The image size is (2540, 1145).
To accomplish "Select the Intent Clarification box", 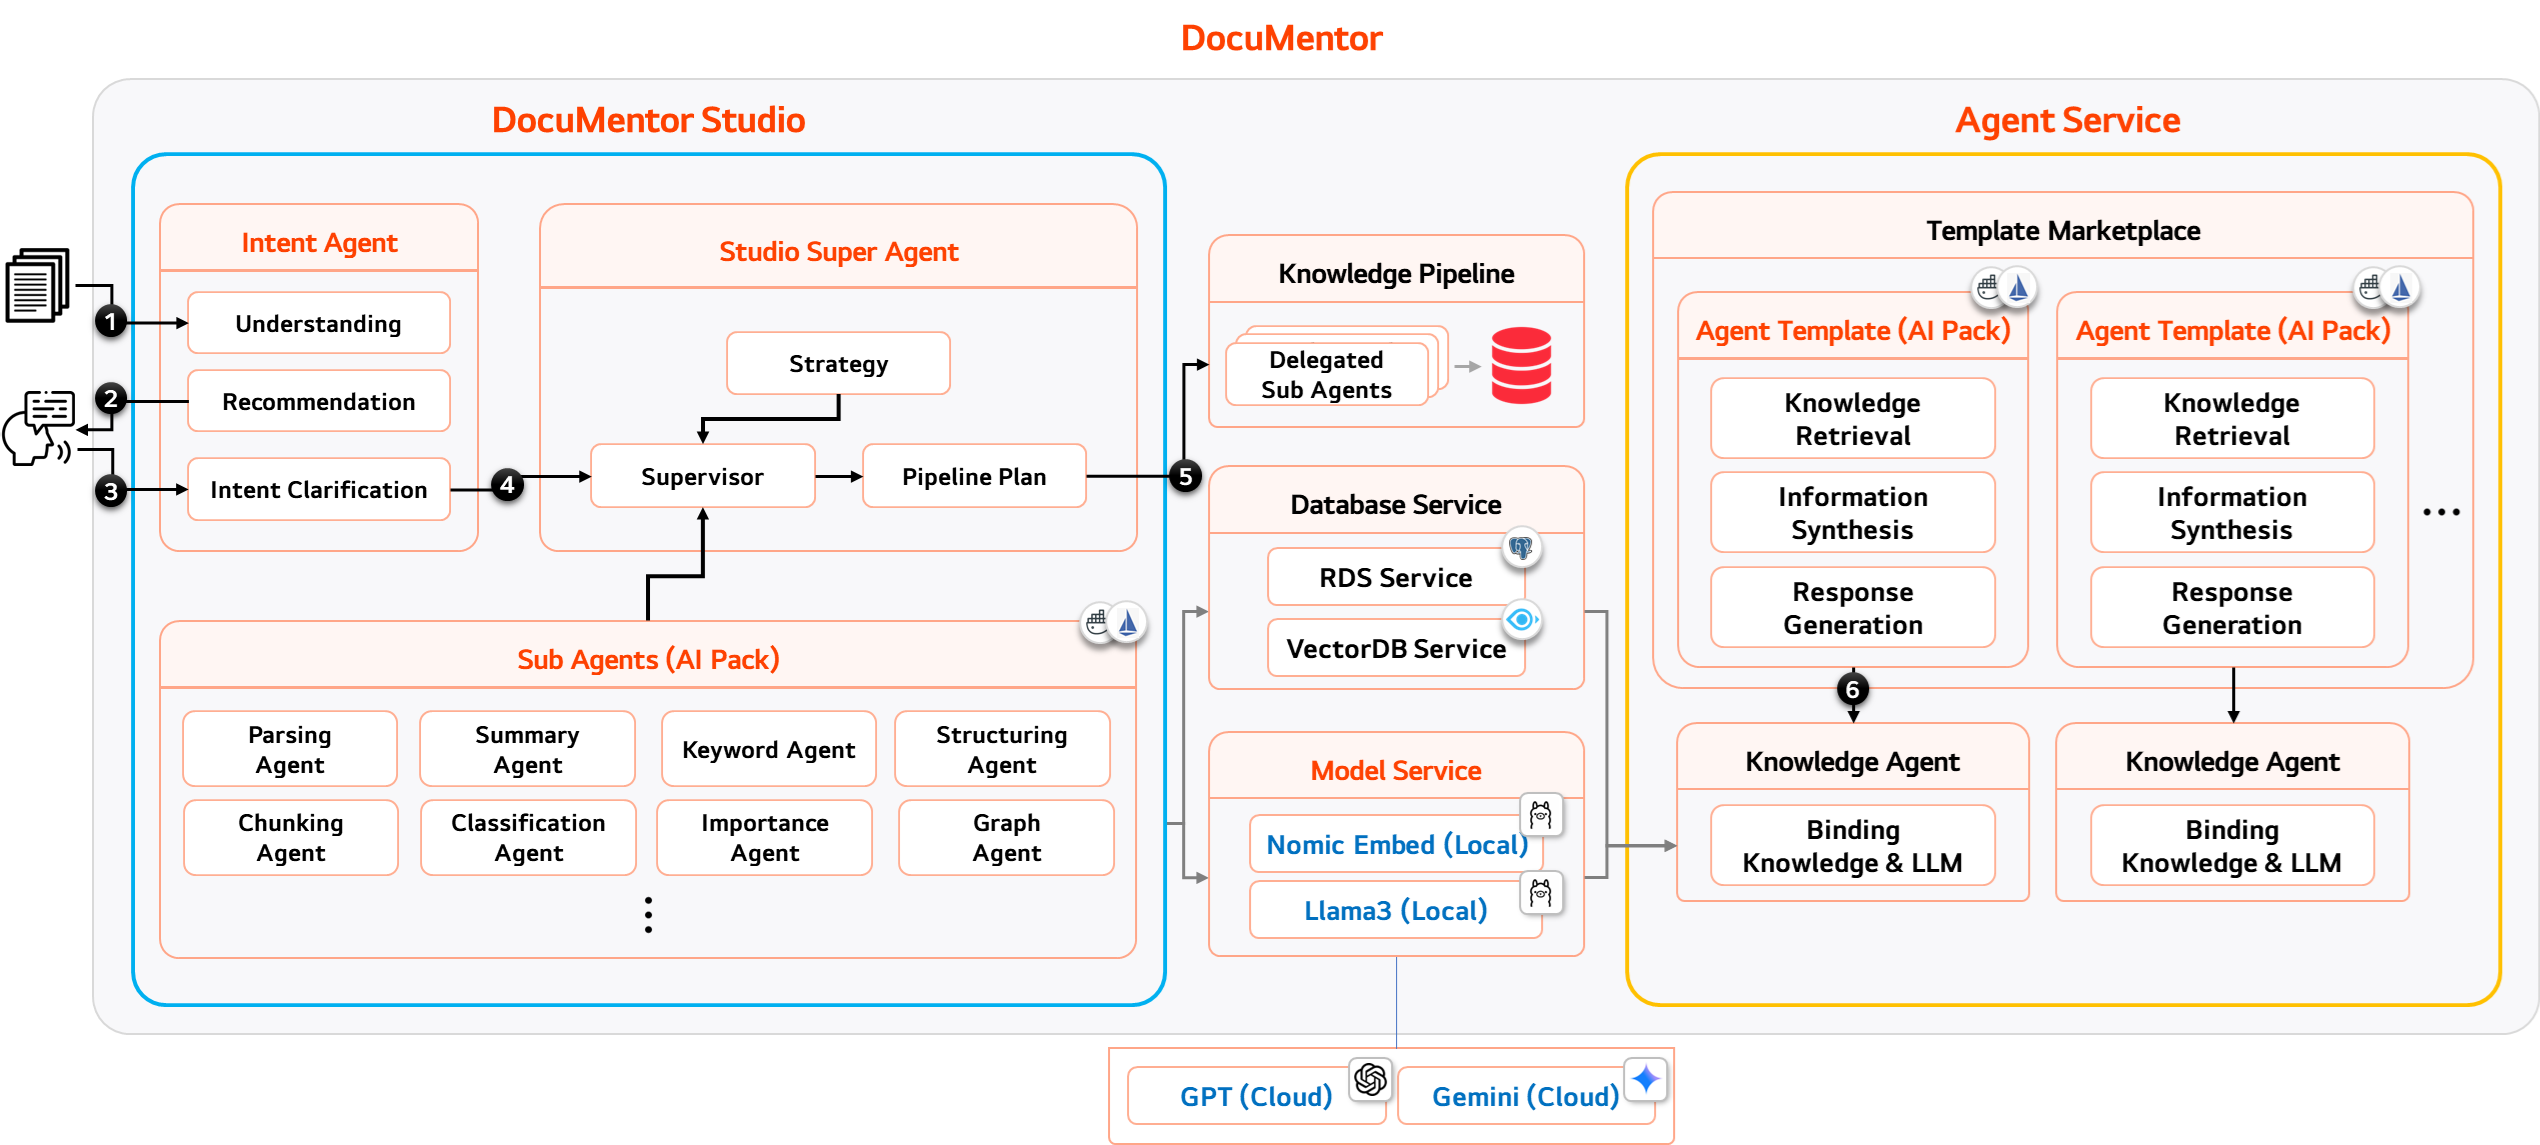I will coord(319,489).
